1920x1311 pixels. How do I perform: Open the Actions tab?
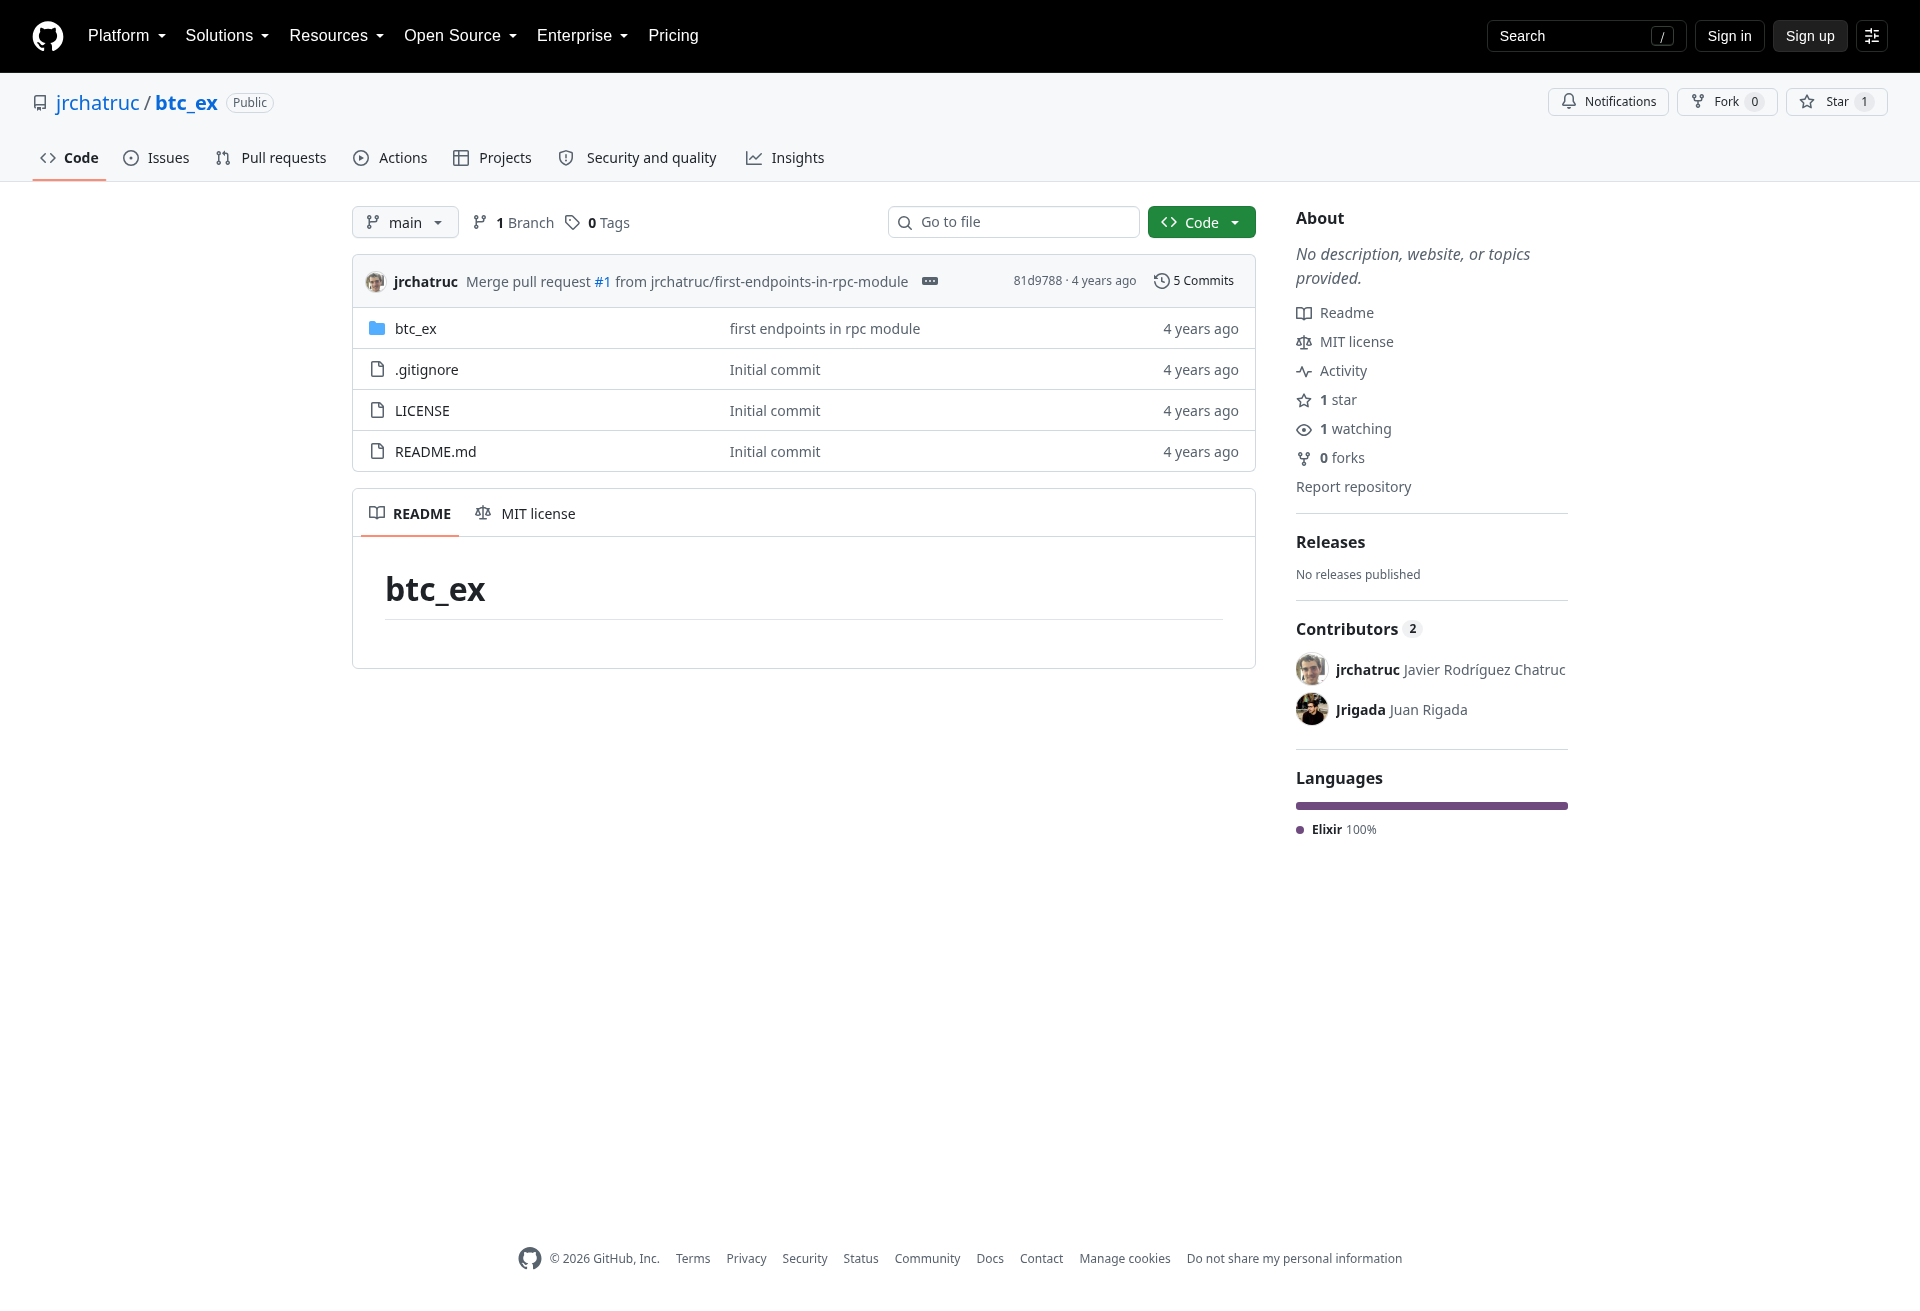(x=390, y=158)
